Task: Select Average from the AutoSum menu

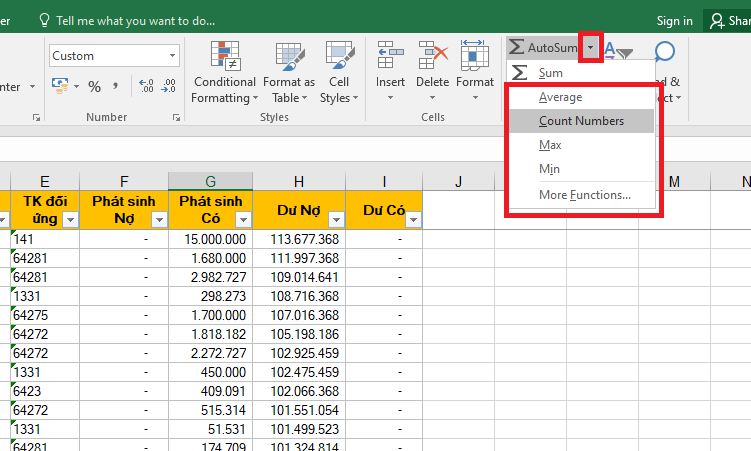Action: (560, 97)
